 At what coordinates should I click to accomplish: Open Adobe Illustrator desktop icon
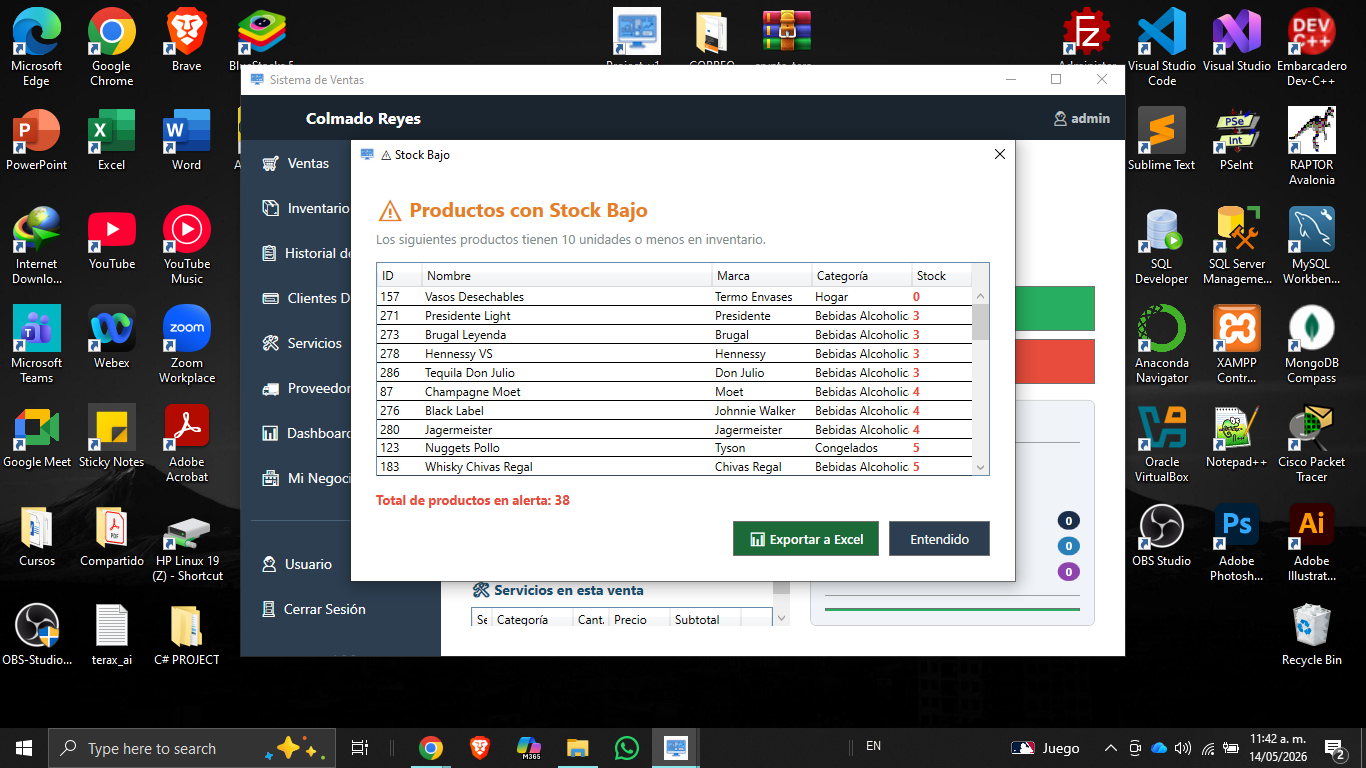[x=1312, y=542]
